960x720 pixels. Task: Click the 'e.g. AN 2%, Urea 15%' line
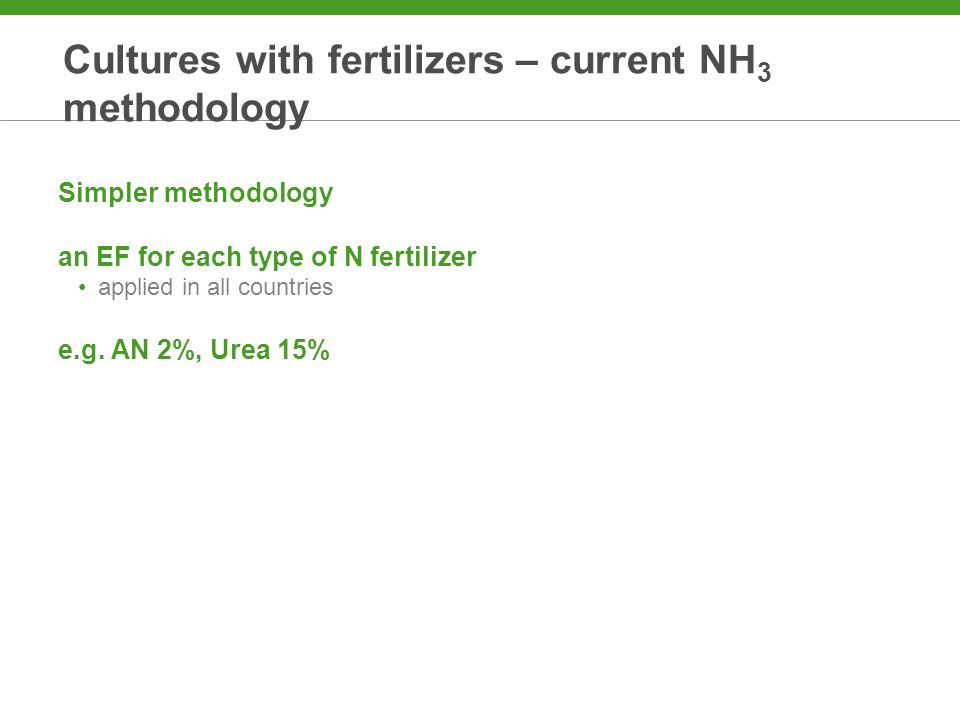point(193,350)
